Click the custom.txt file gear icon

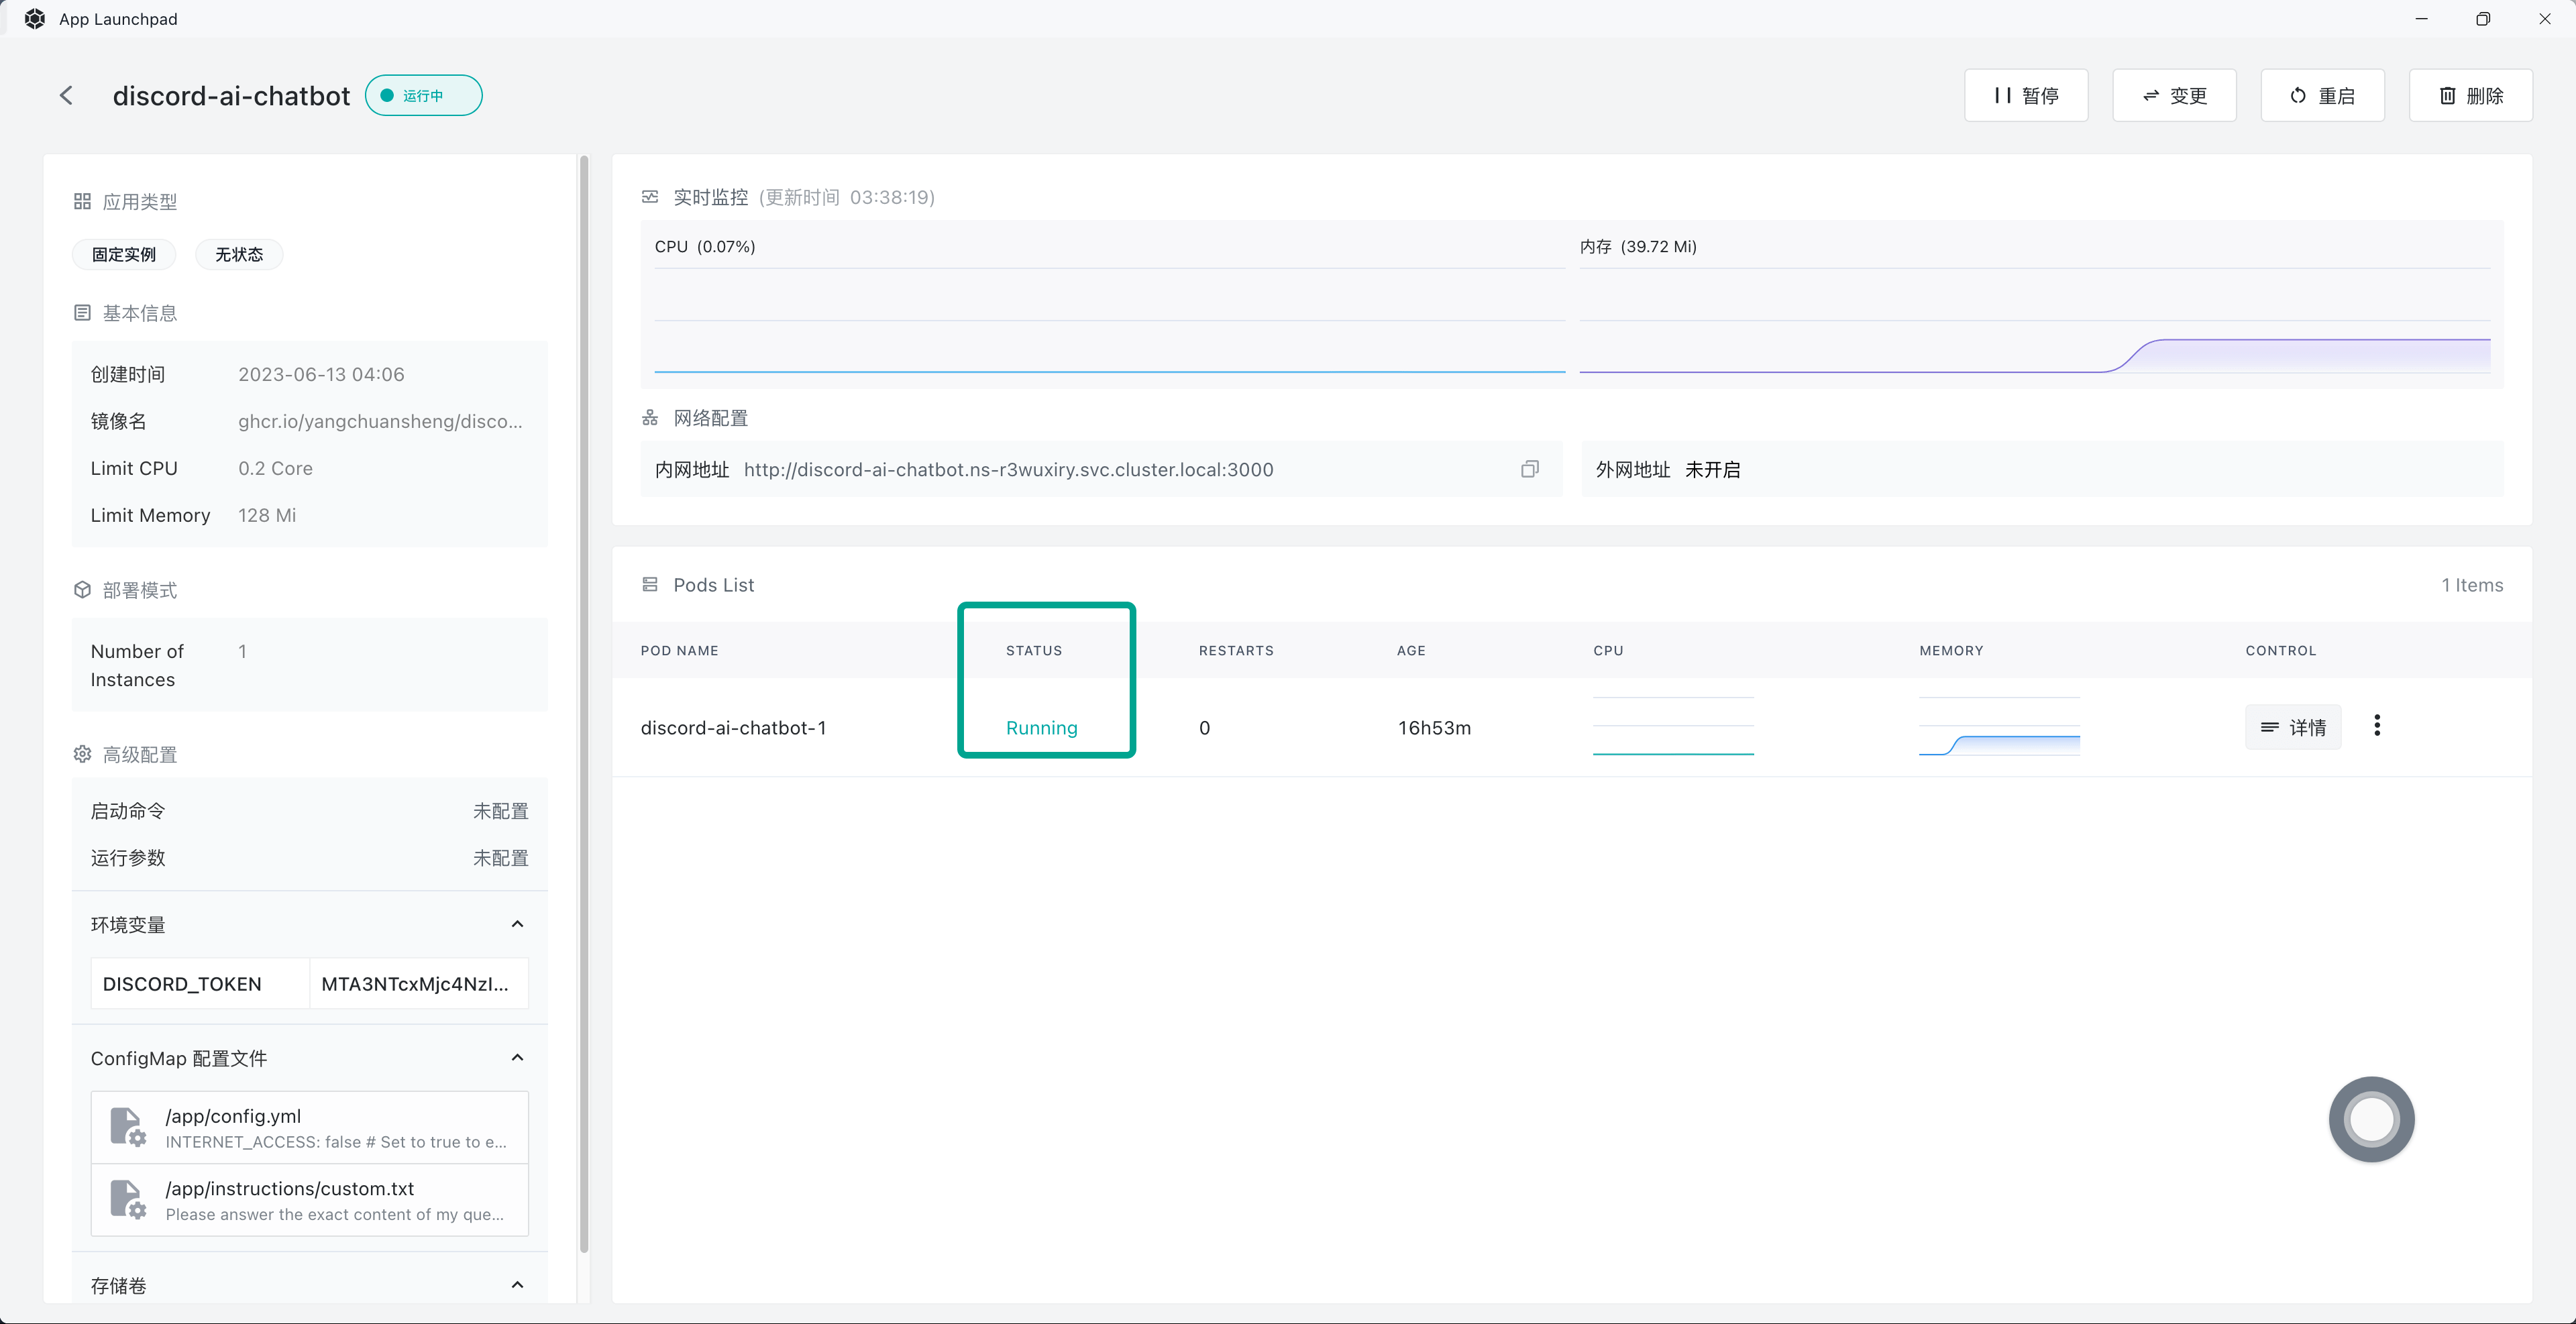[x=127, y=1199]
